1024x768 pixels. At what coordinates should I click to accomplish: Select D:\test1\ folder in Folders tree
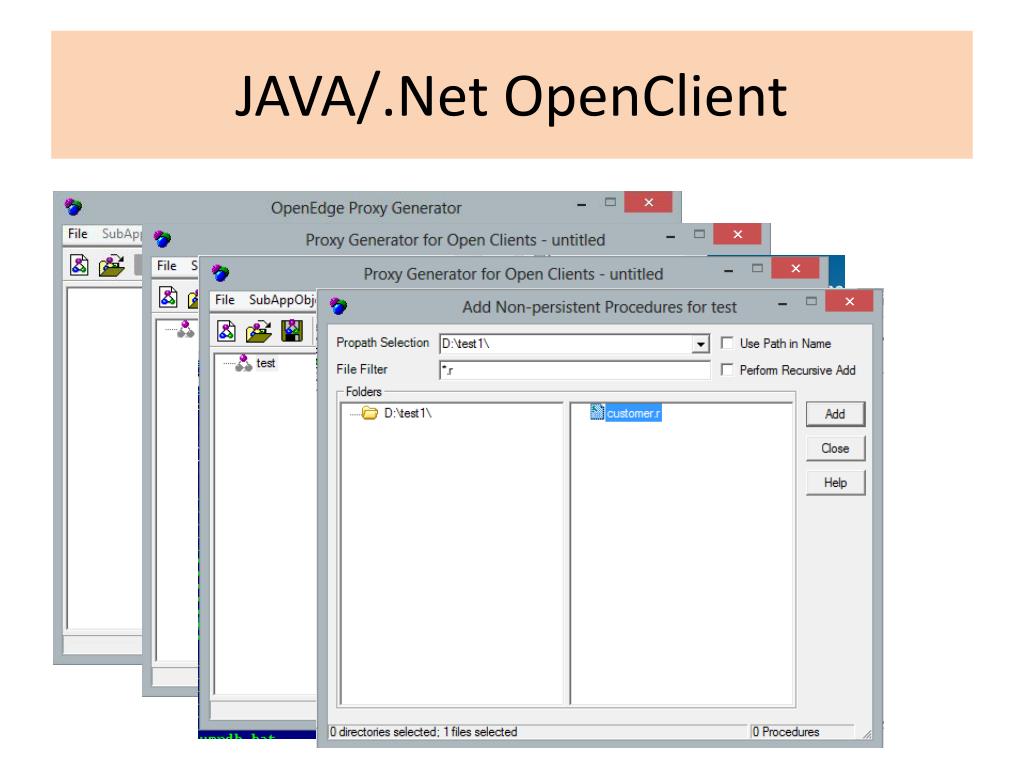coord(408,413)
